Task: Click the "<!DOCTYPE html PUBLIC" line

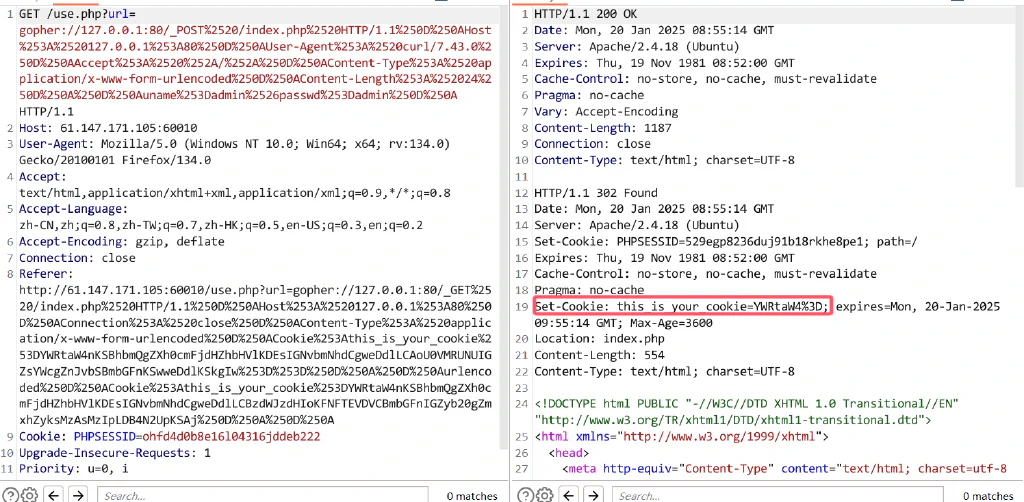Action: point(746,404)
